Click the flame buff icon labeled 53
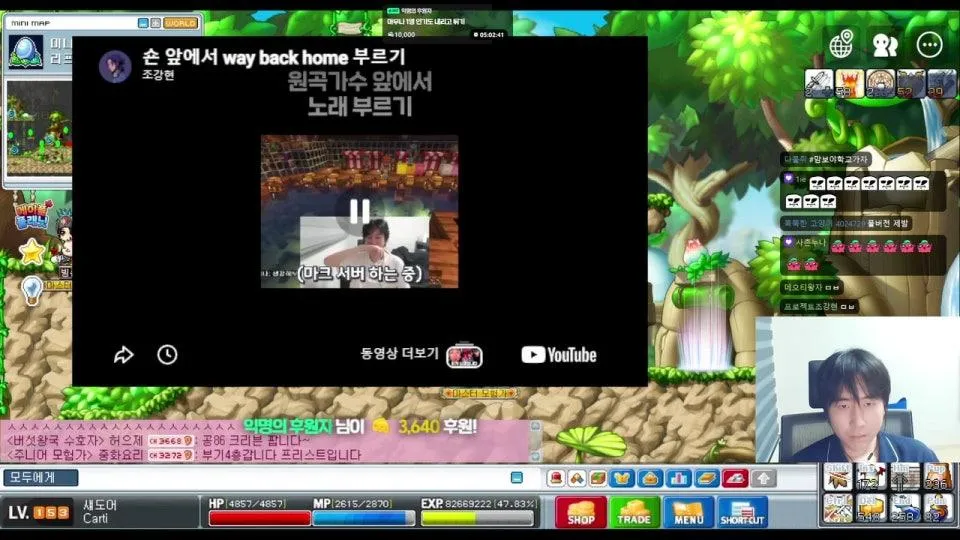The image size is (960, 540). pyautogui.click(x=849, y=83)
